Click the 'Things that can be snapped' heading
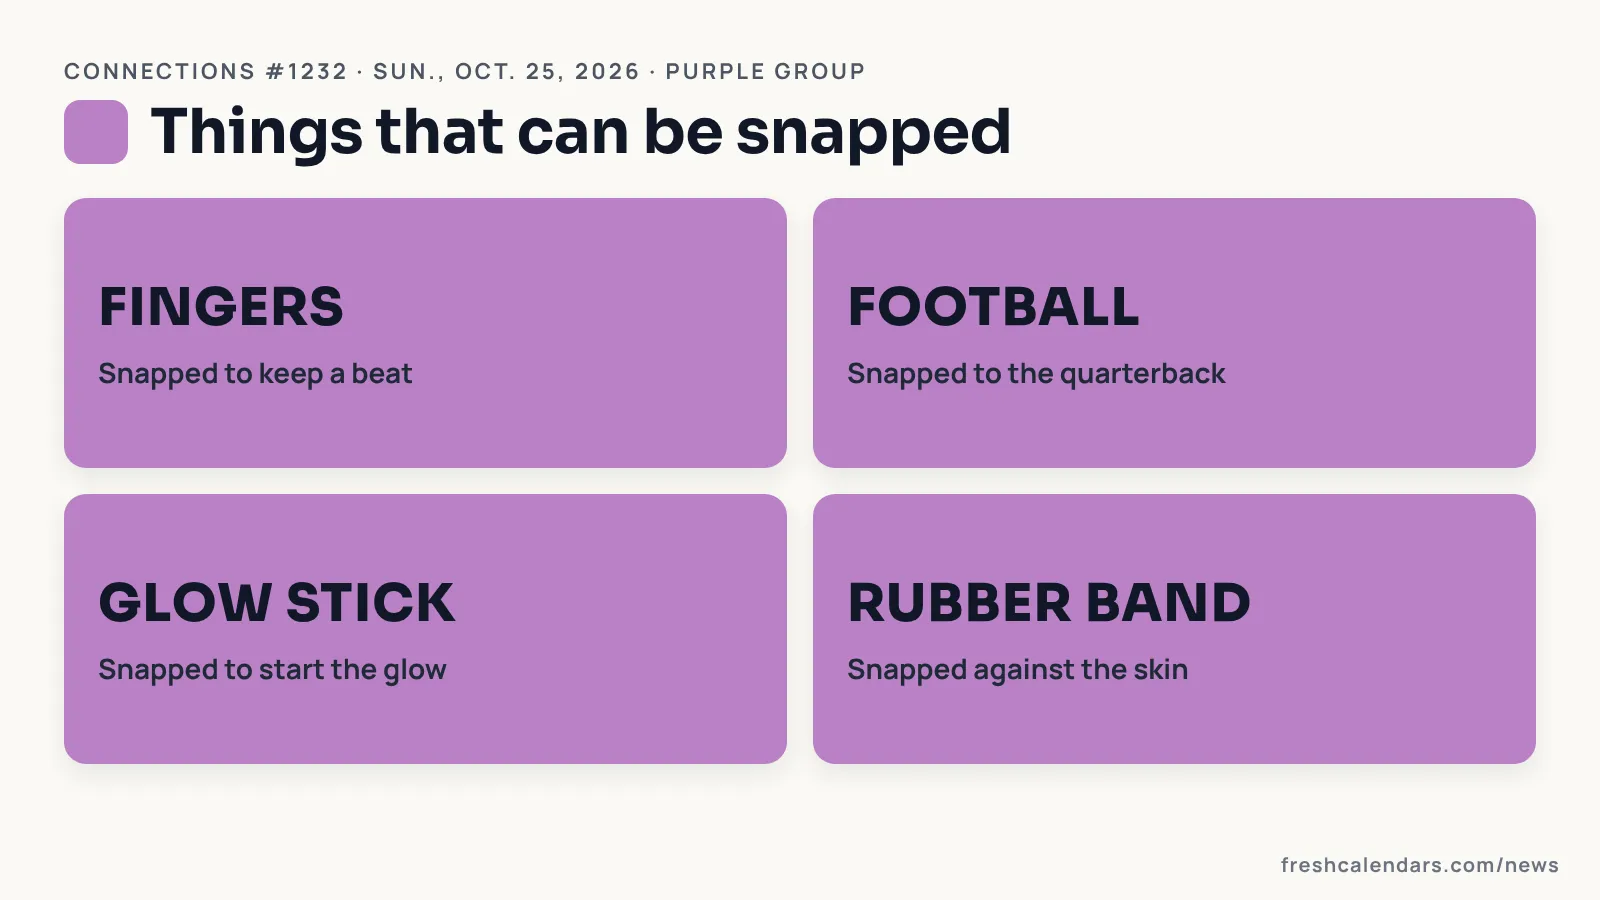The height and width of the screenshot is (900, 1600). point(581,133)
